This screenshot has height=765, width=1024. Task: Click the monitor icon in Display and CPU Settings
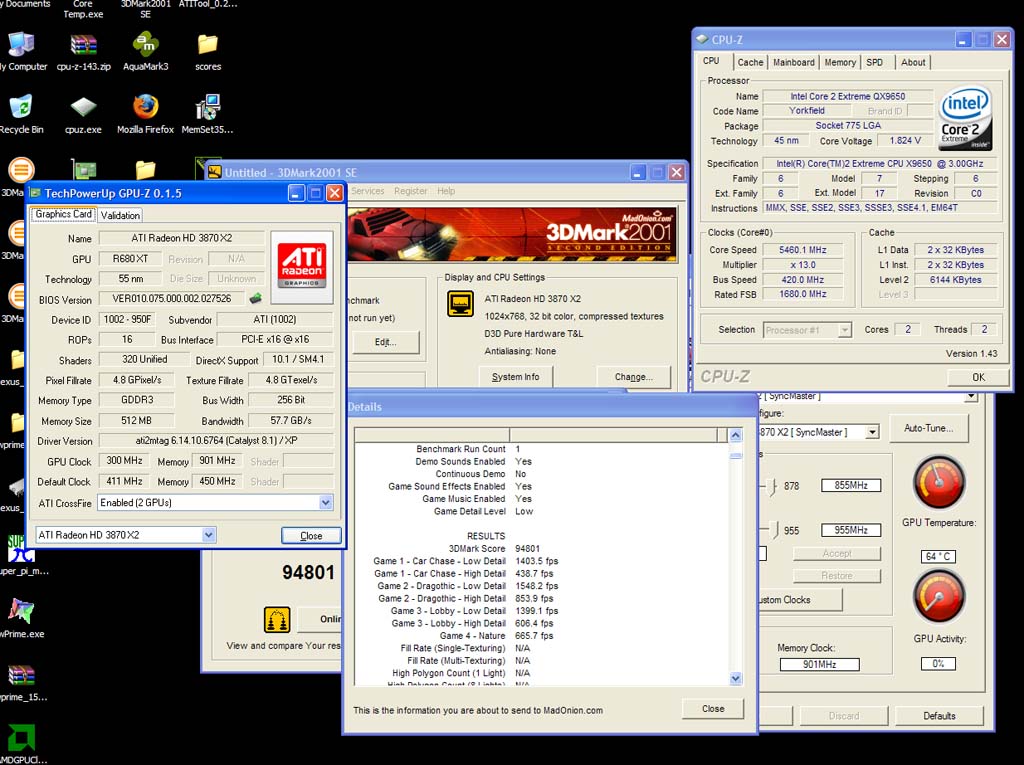(460, 304)
